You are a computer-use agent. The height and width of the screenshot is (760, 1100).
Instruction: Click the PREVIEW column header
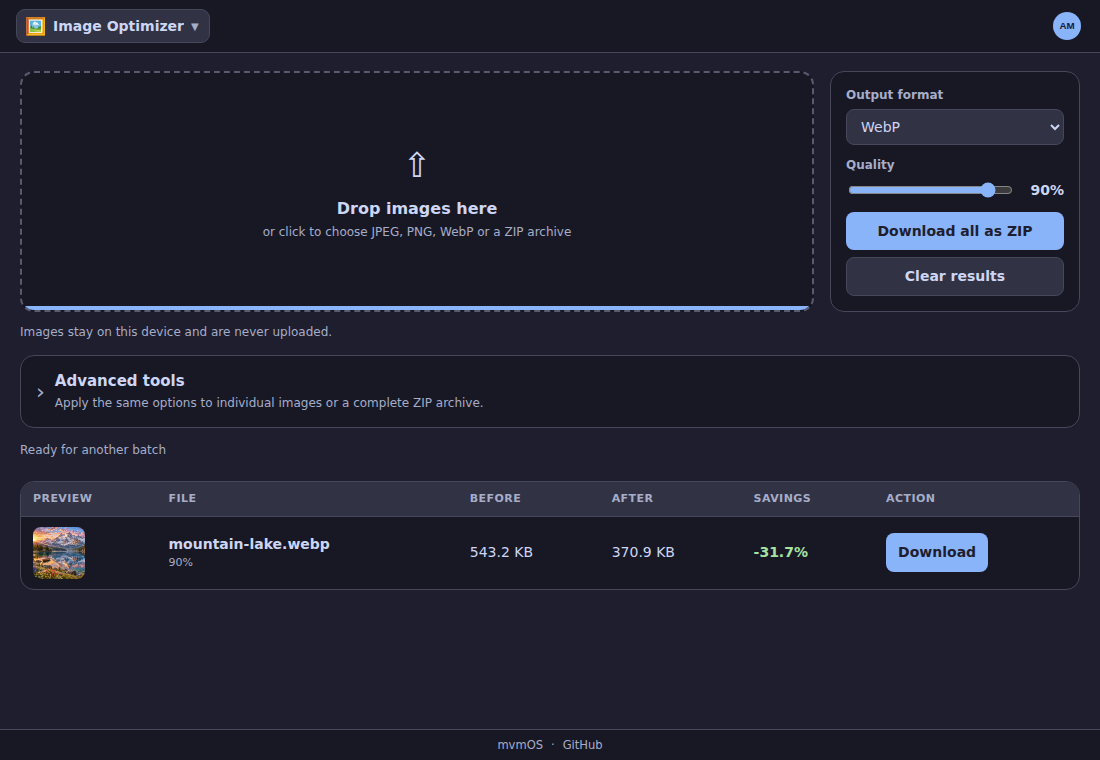click(x=62, y=498)
